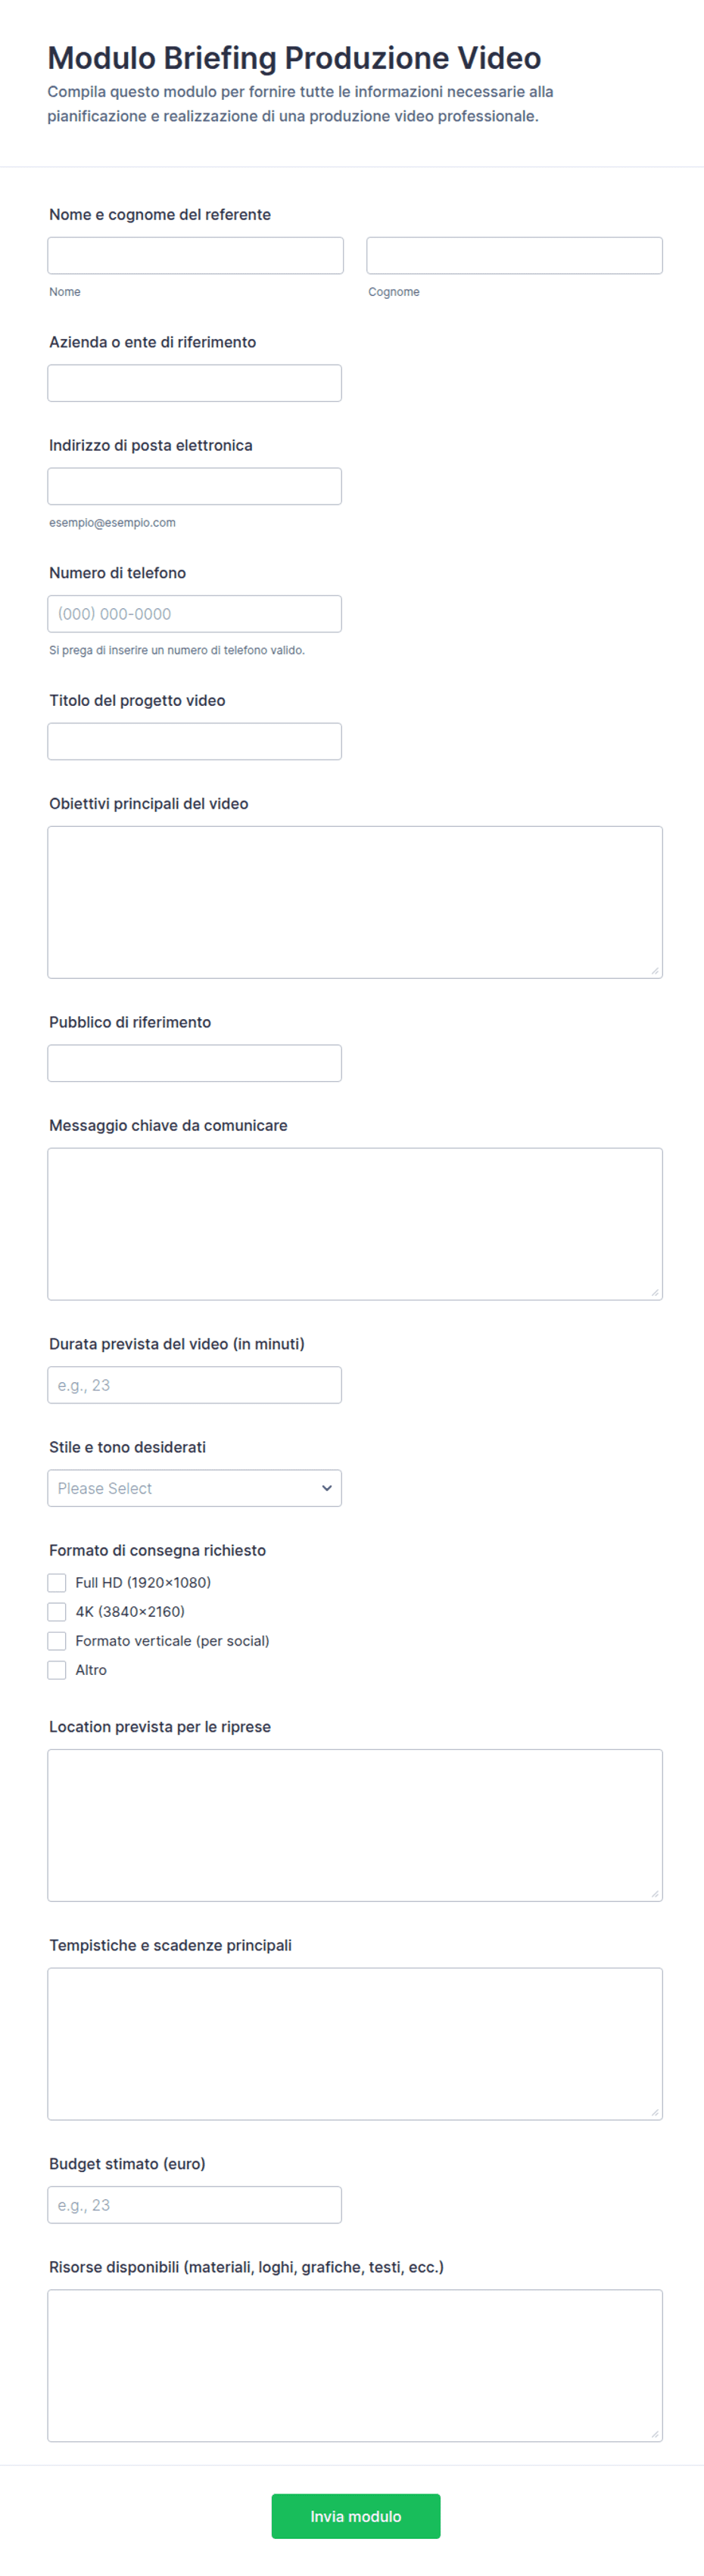Click the Location prevista per le riprese textarea
The image size is (704, 2576).
(x=355, y=1825)
